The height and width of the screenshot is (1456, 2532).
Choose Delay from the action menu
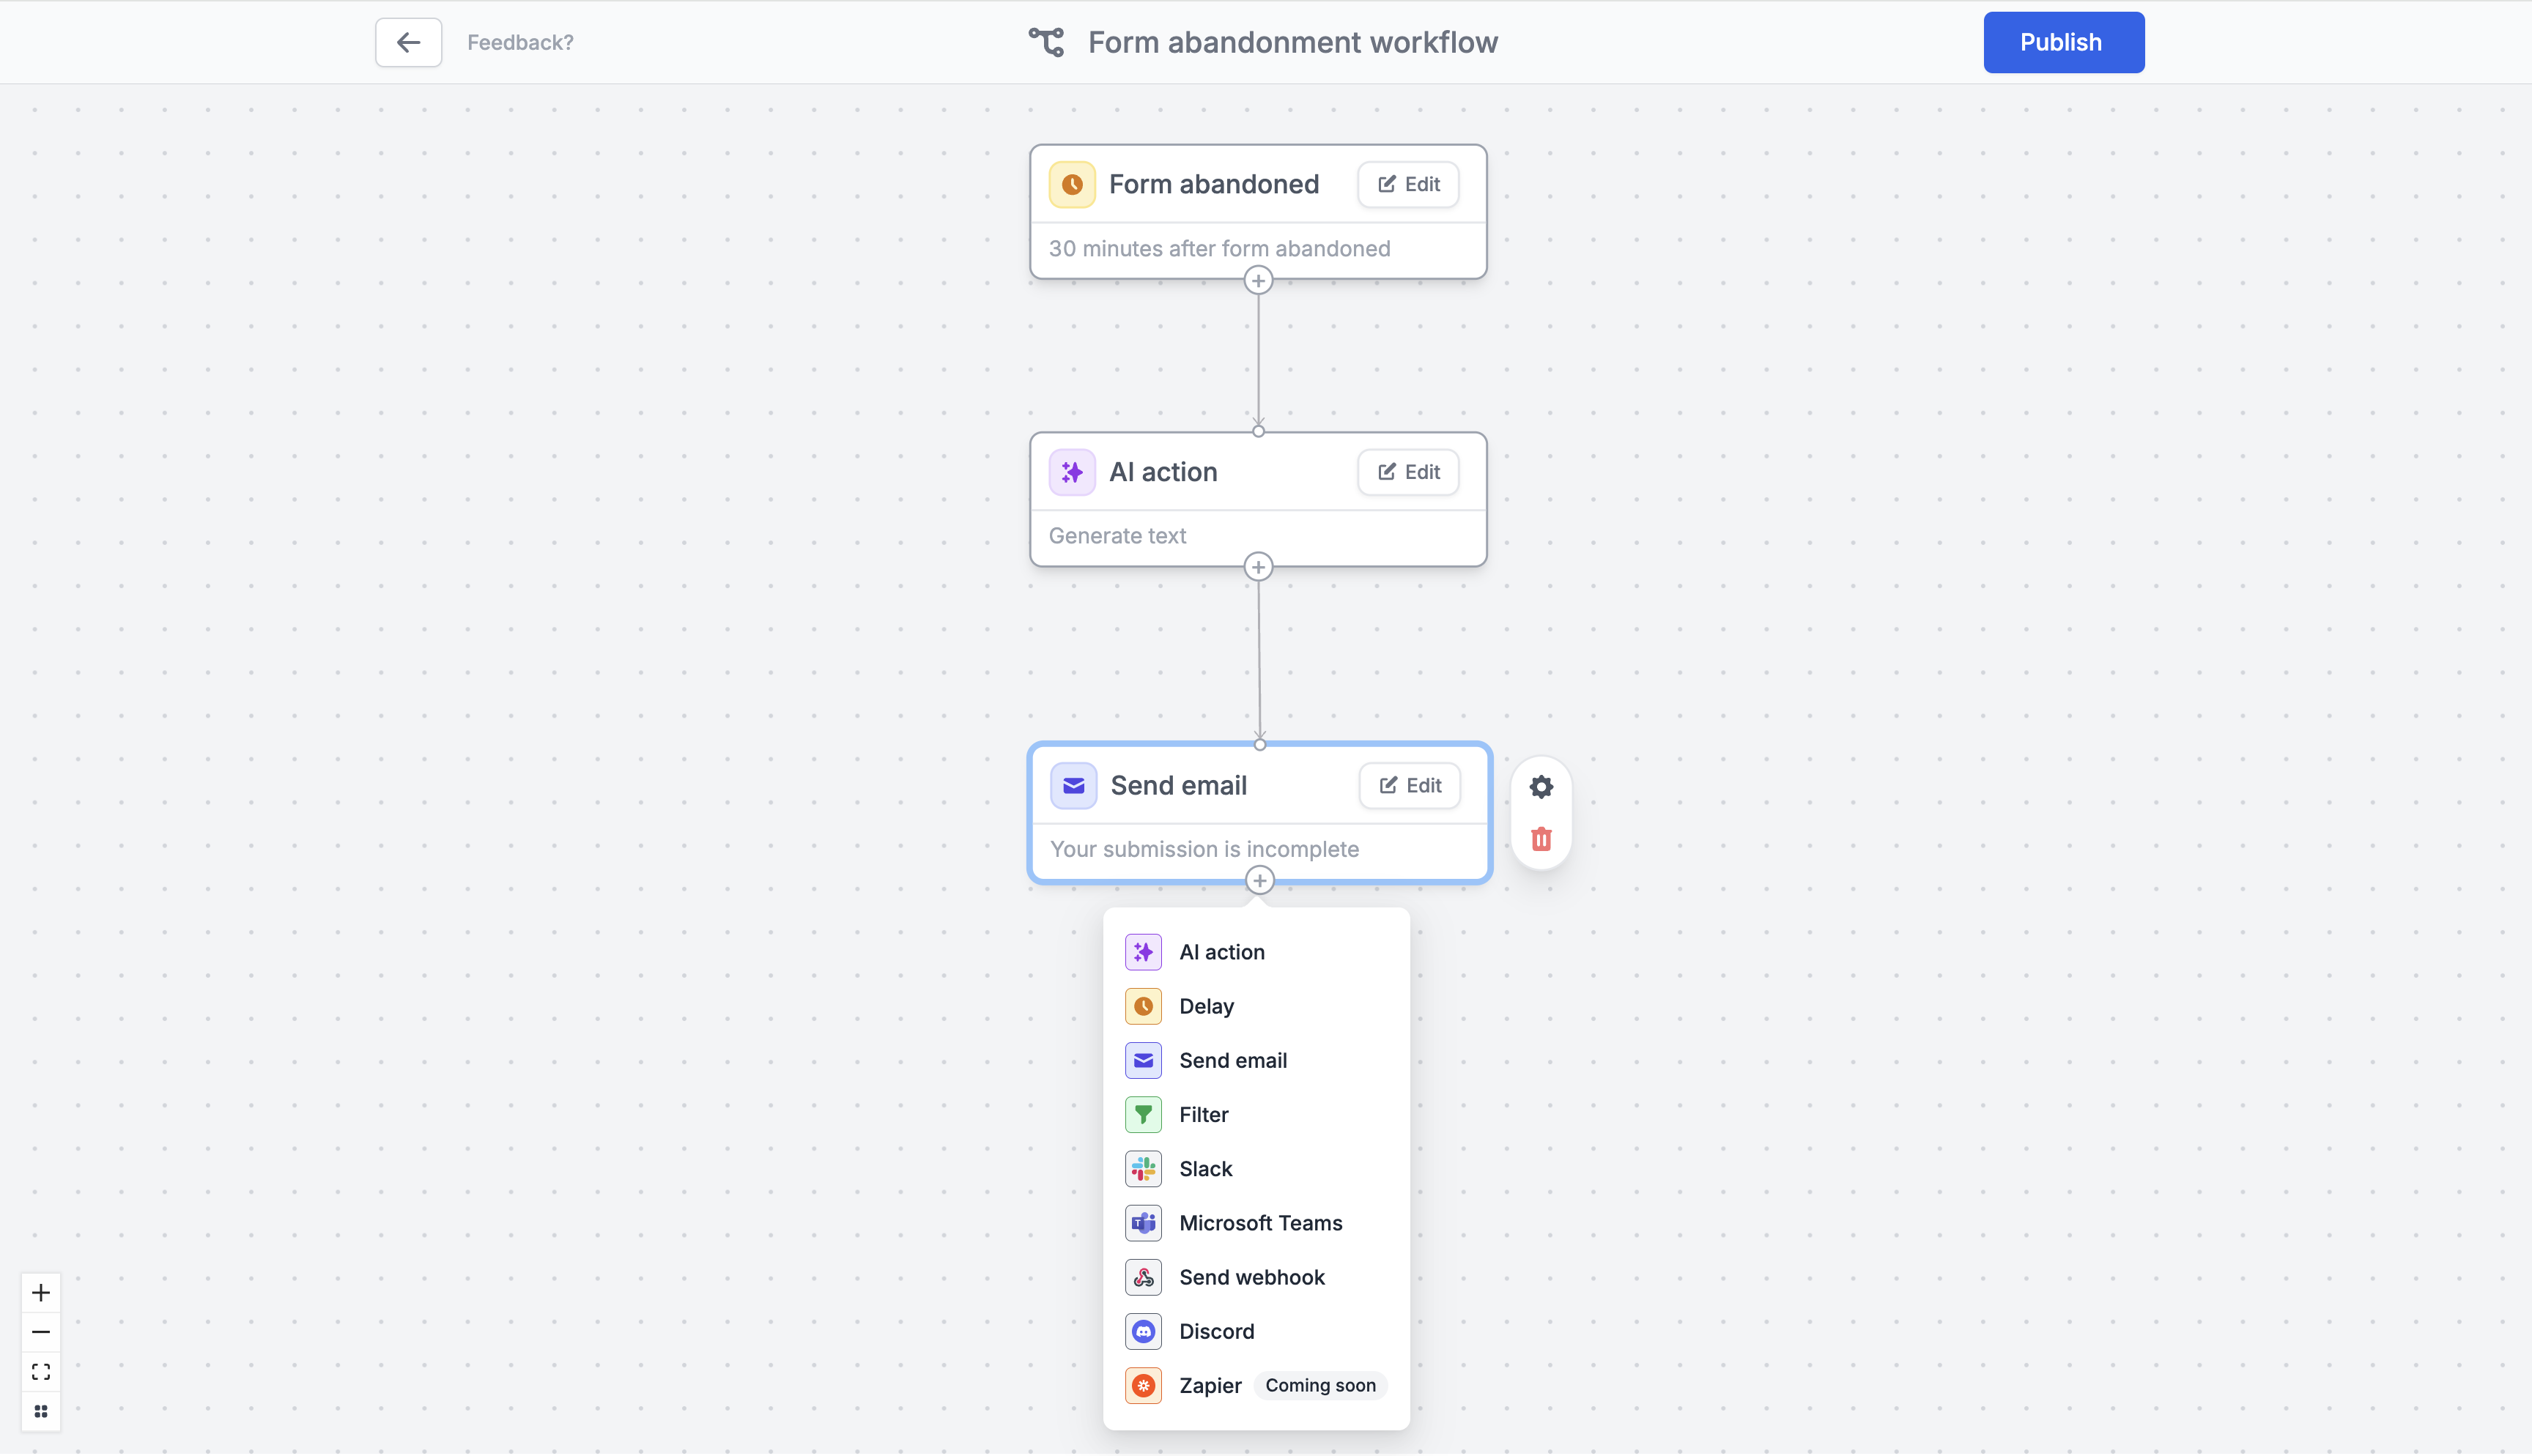click(1206, 1006)
